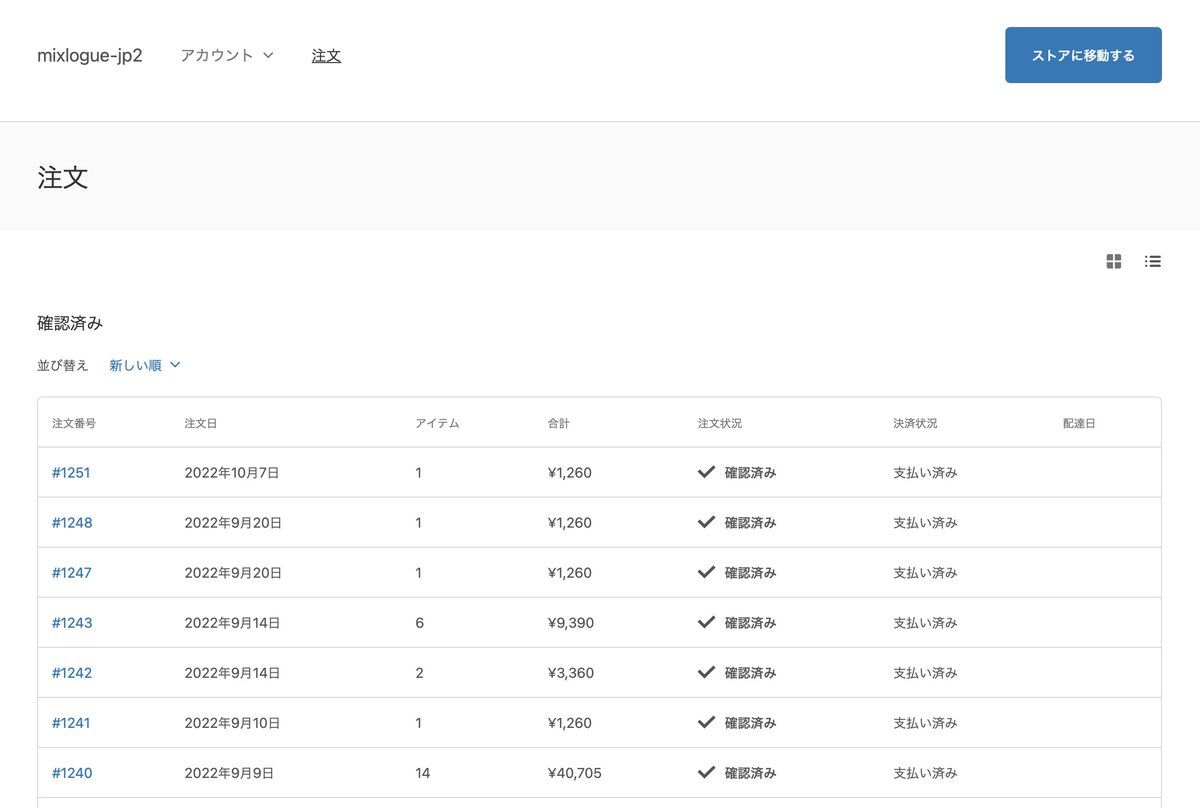Select date 2022年10月7日
Viewport: 1200px width, 808px height.
click(232, 472)
